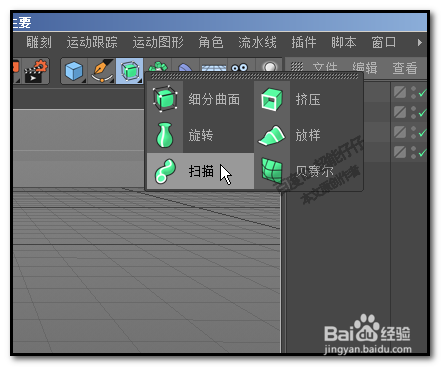Click the first object's layer swatch
The image size is (441, 367).
coord(400,92)
